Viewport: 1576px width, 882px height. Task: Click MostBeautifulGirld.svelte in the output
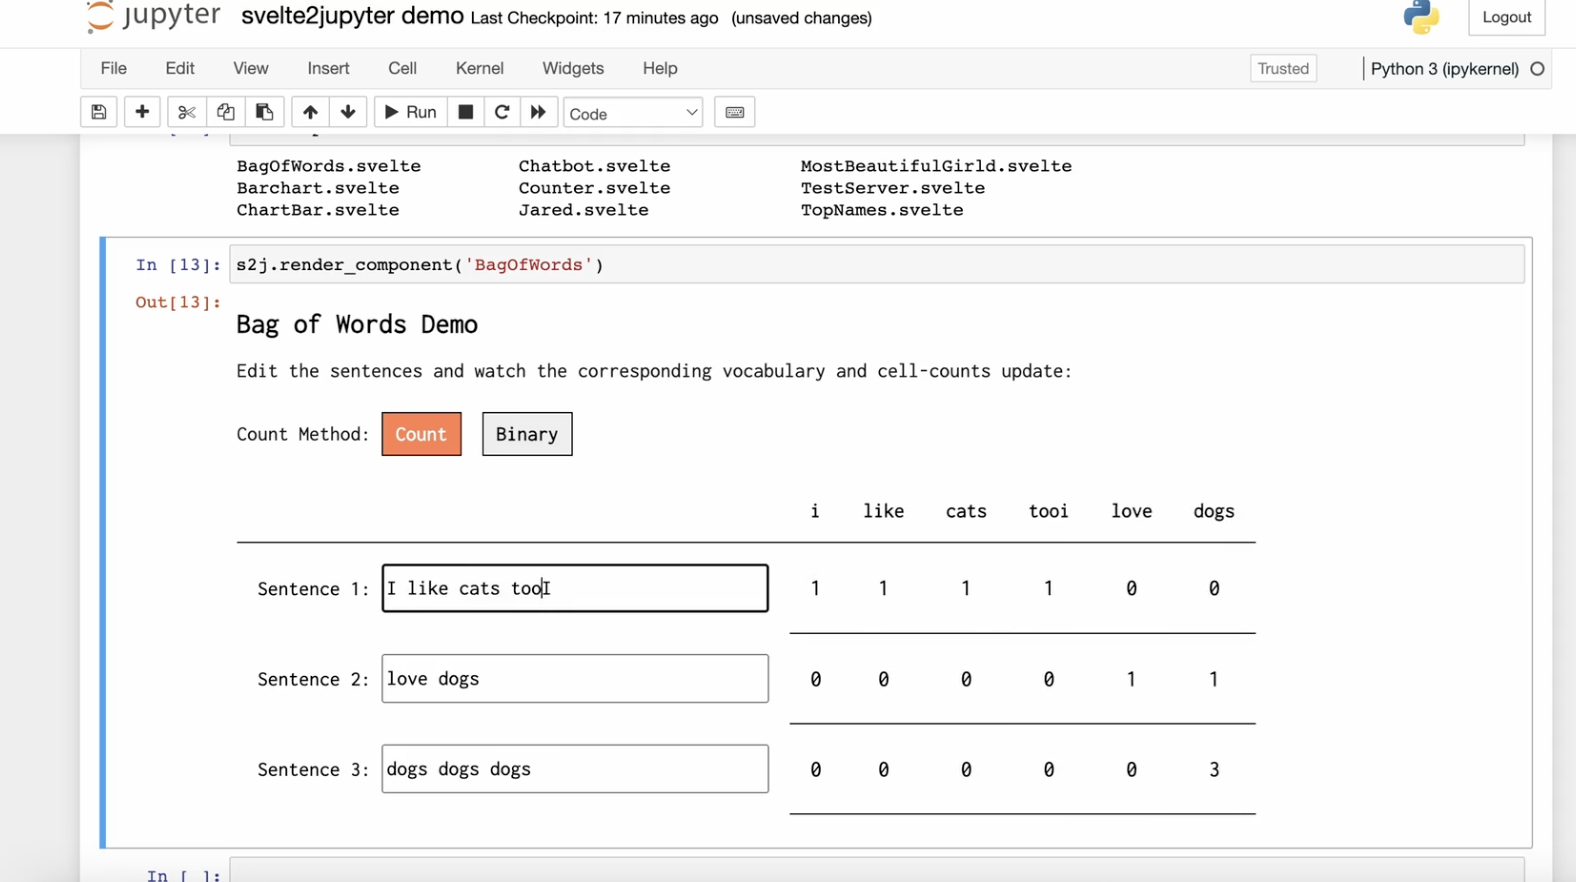[x=936, y=166]
